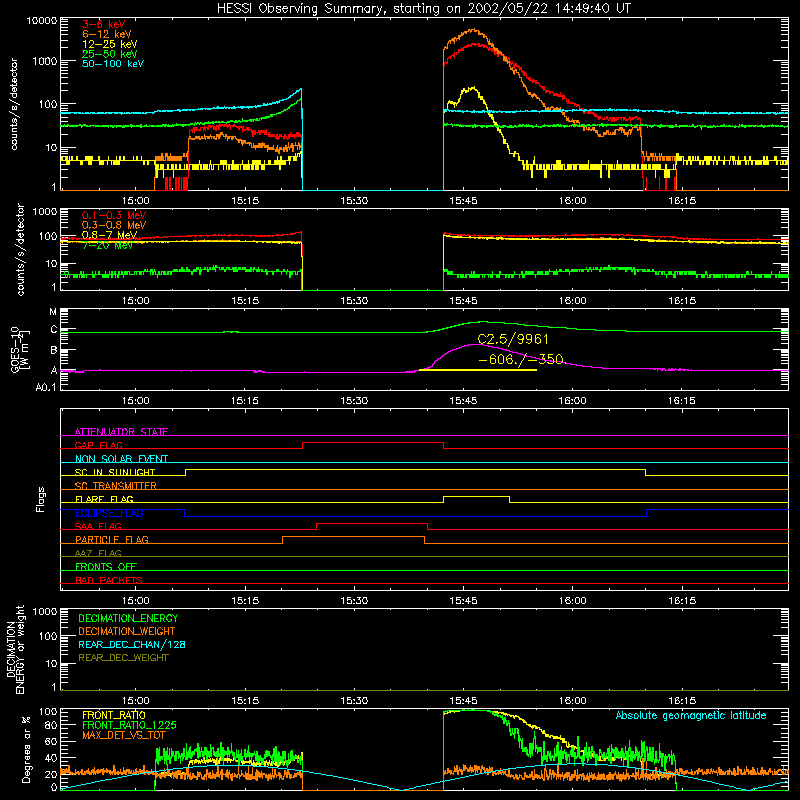Click the A0.1 tick label on GOES axis
The width and height of the screenshot is (800, 800).
pyautogui.click(x=46, y=388)
